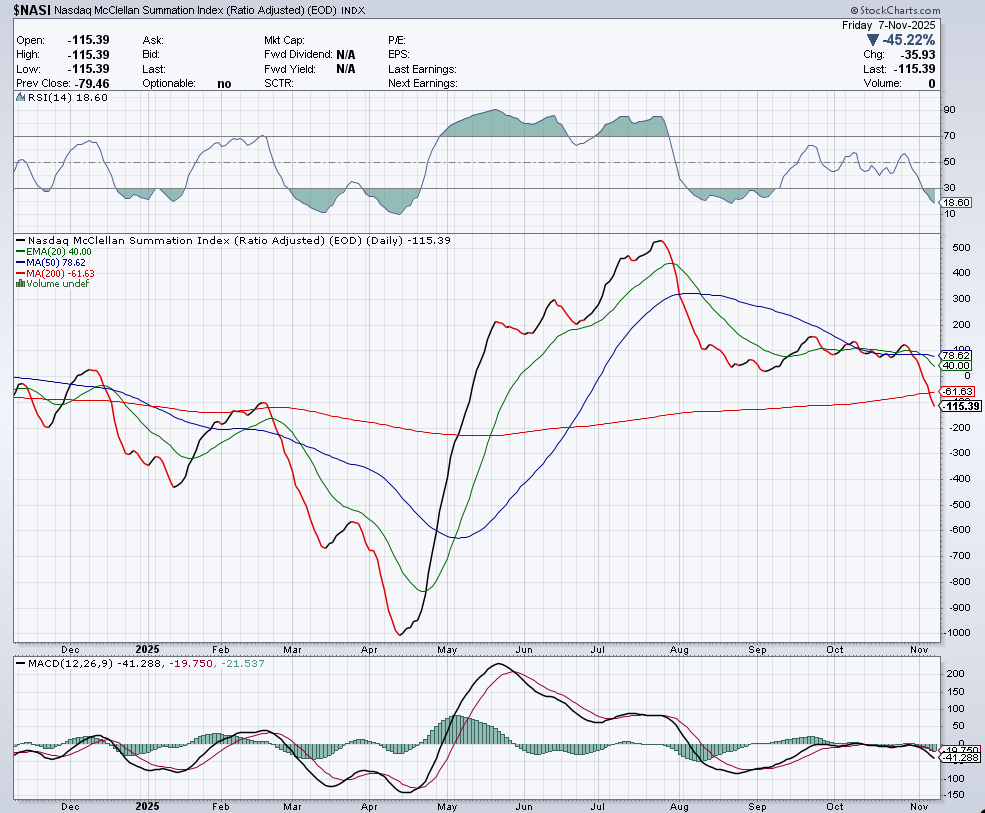This screenshot has height=813, width=985.
Task: Click the -61.63 red price tag on axis
Action: coord(959,391)
